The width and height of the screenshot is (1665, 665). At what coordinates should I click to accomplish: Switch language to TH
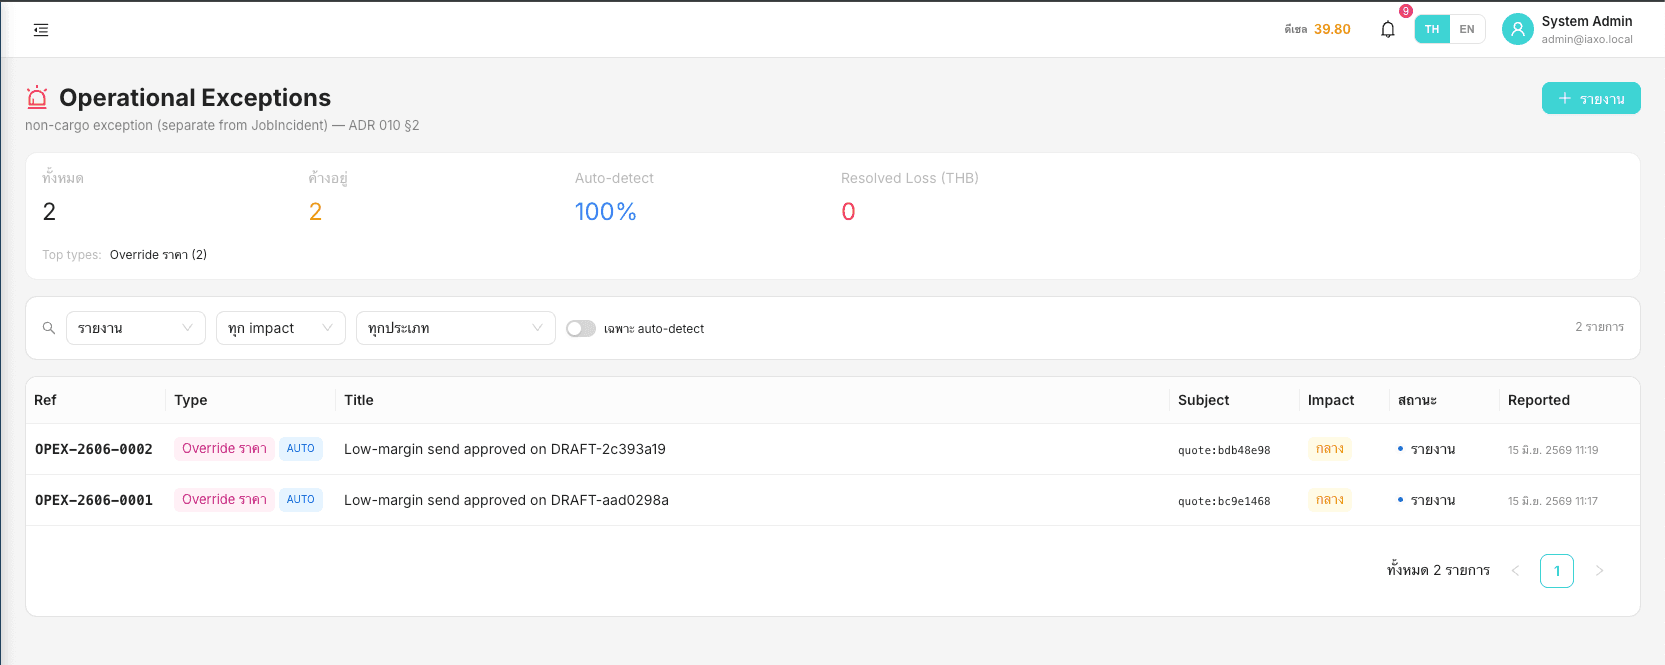(x=1432, y=29)
